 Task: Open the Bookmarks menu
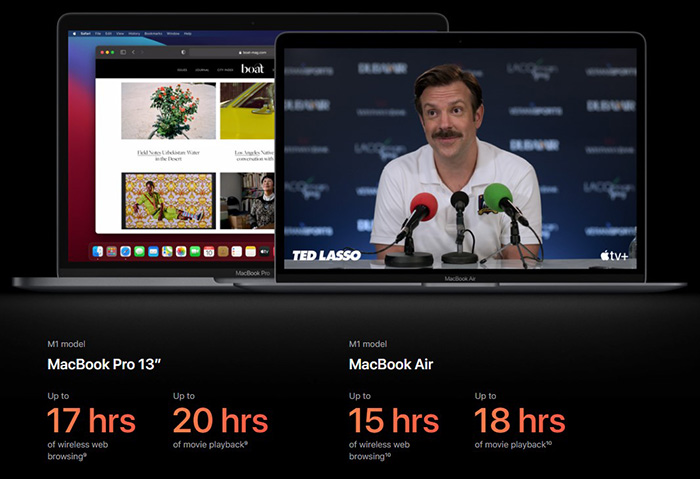(153, 33)
